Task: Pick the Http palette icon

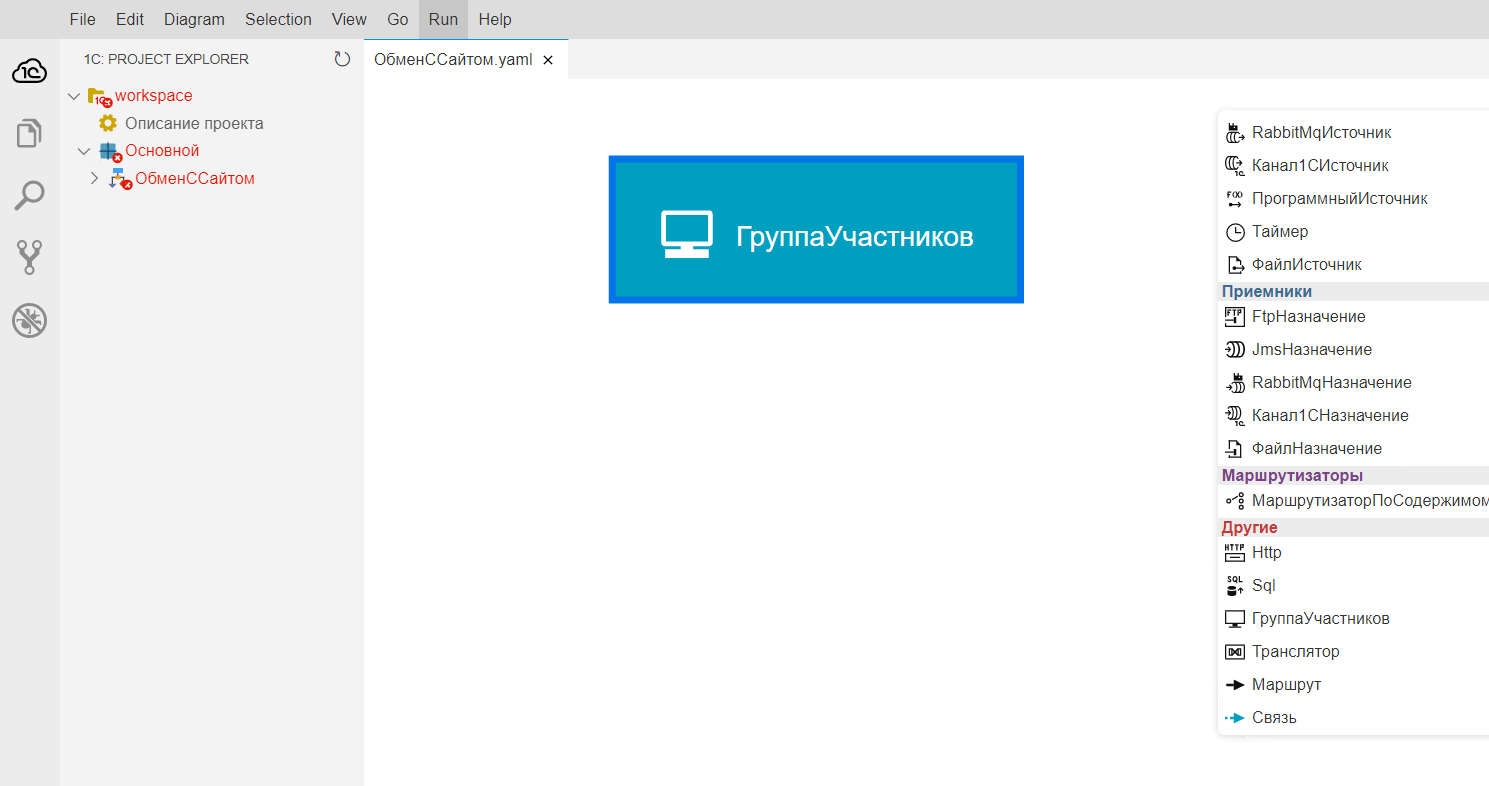Action: [x=1235, y=552]
